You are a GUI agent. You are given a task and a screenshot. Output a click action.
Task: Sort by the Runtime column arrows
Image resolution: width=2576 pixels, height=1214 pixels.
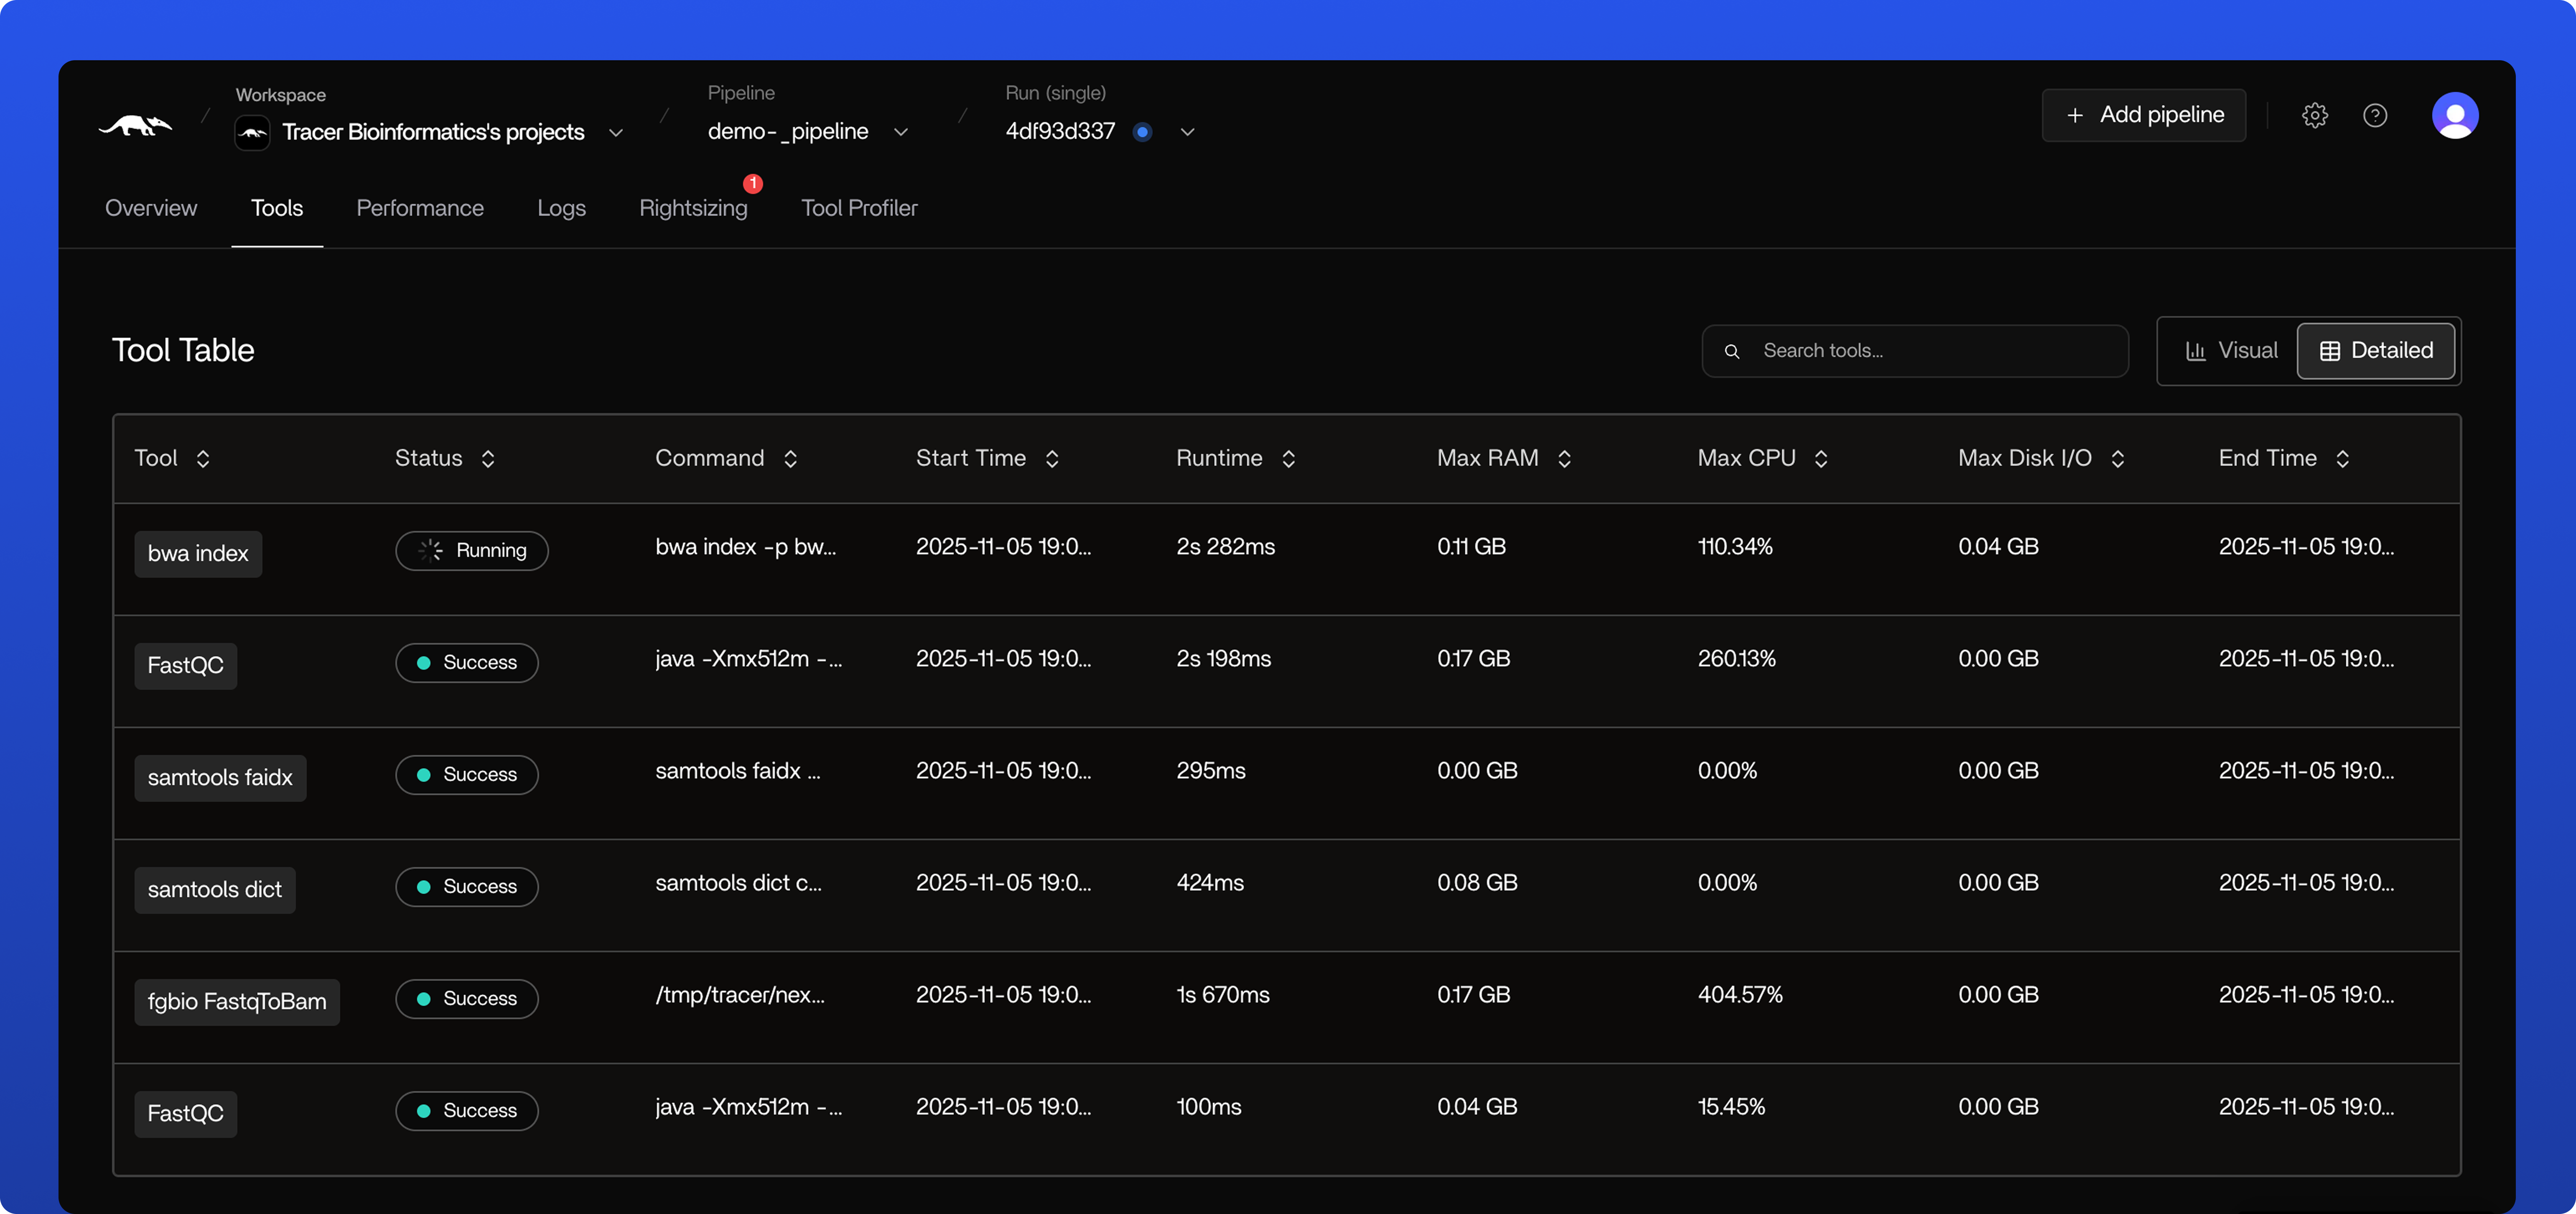point(1288,459)
